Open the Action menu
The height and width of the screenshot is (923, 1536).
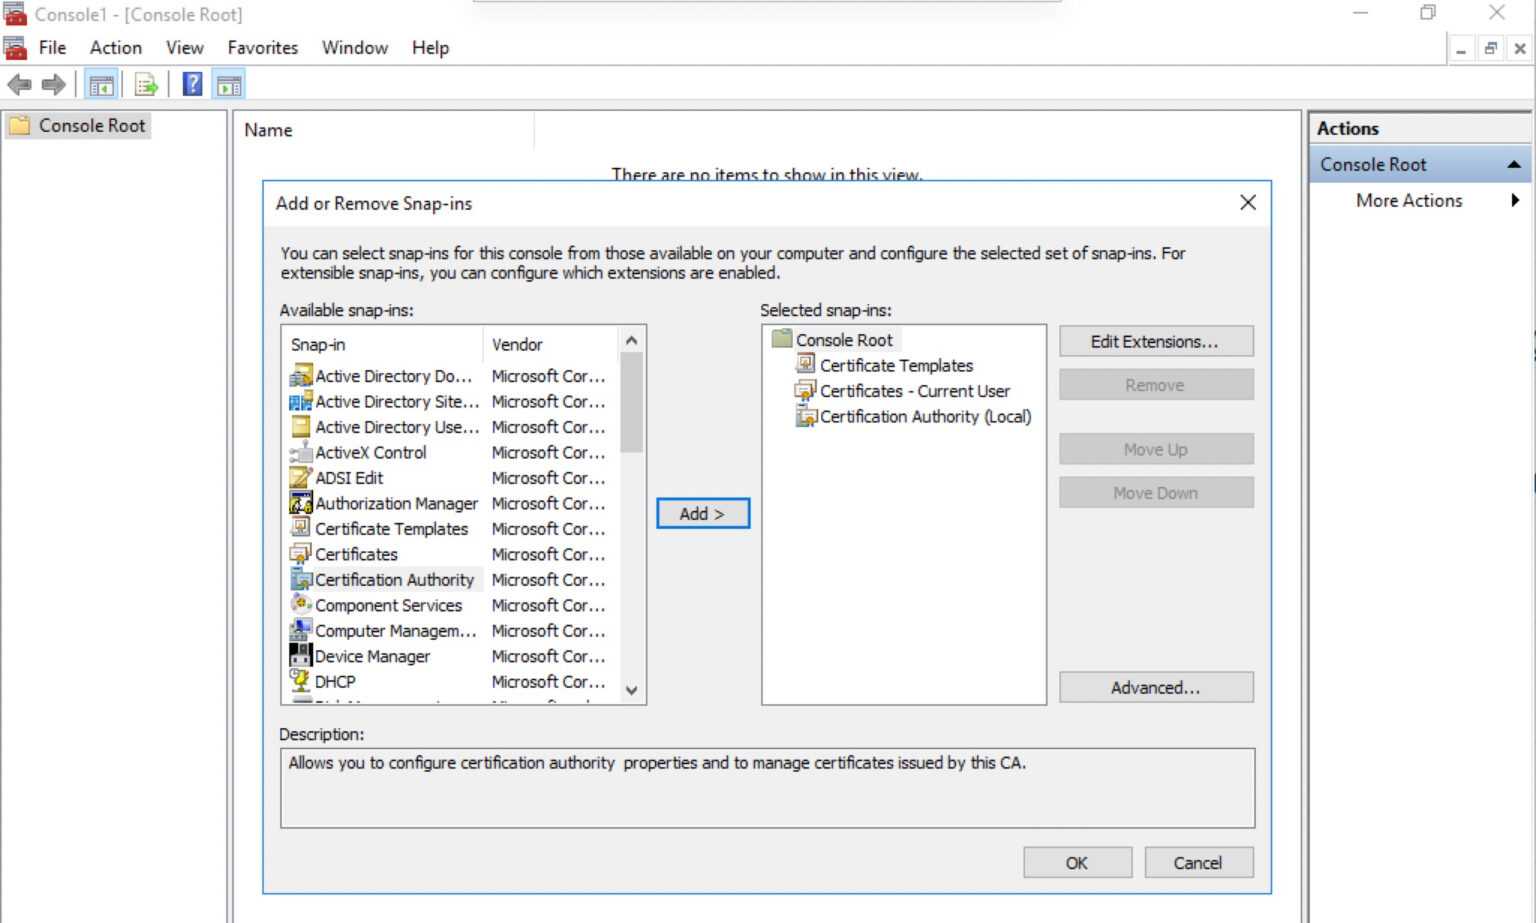115,47
